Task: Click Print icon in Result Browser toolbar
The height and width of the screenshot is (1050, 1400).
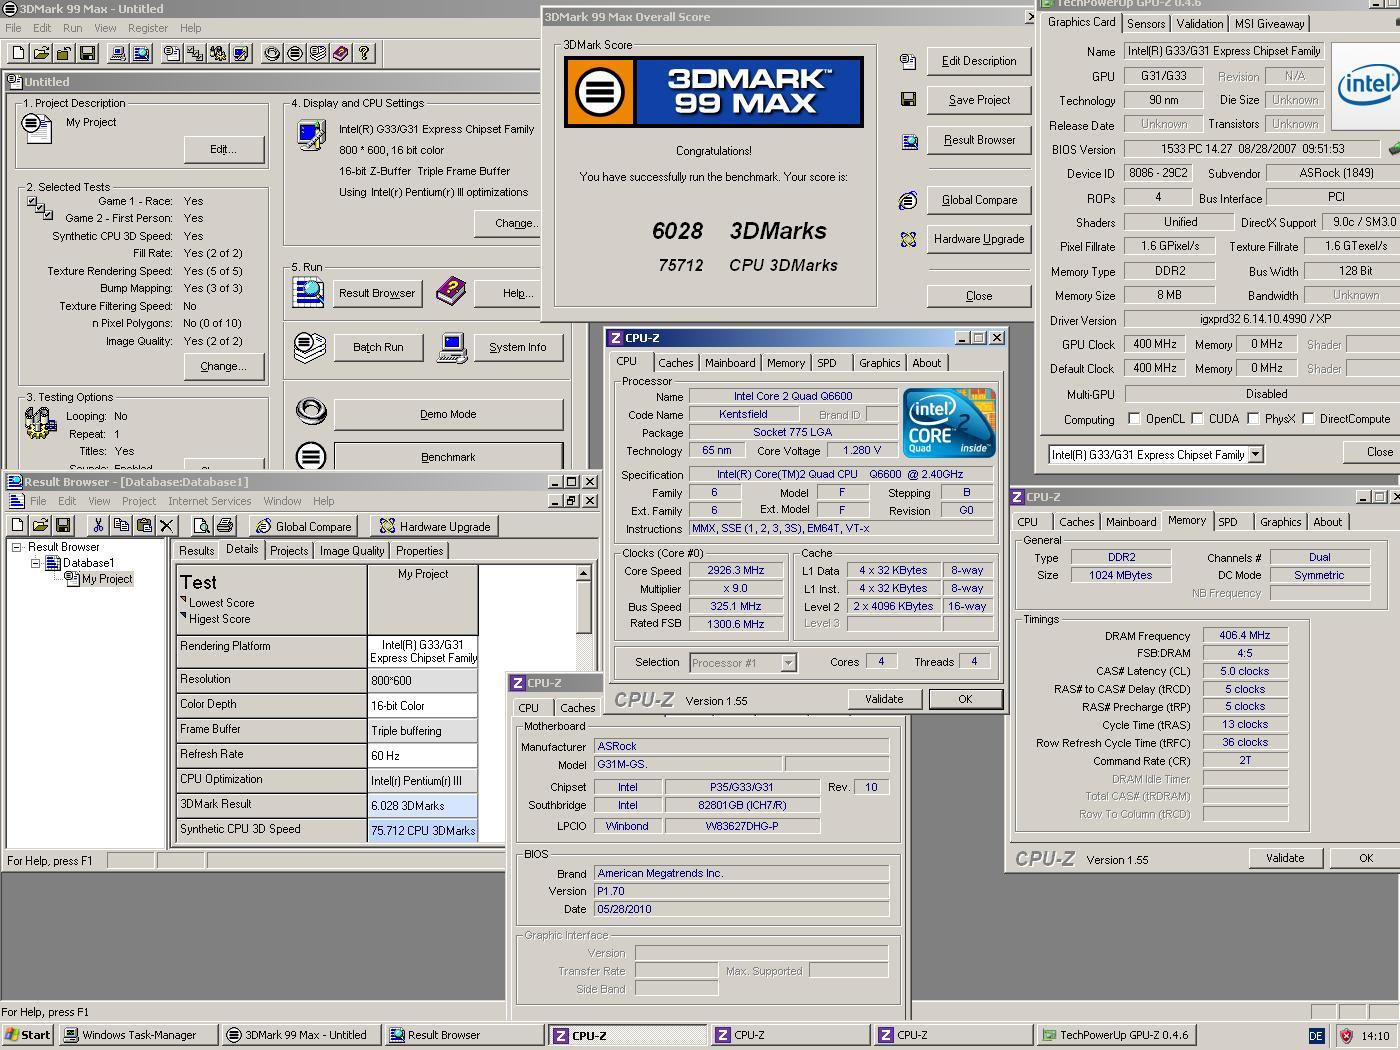Action: click(x=224, y=525)
